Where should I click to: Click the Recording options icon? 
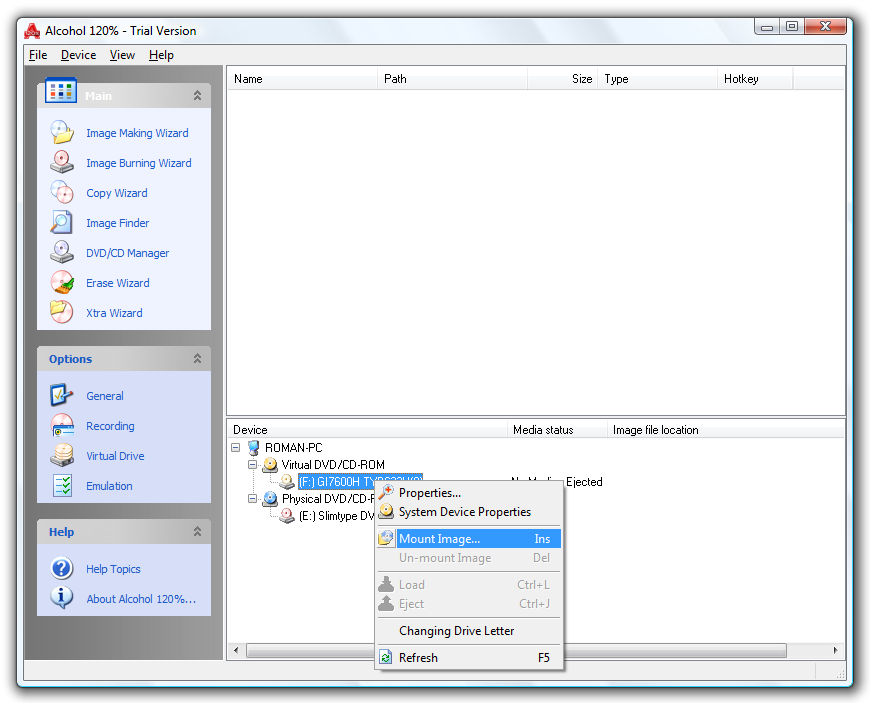[62, 426]
